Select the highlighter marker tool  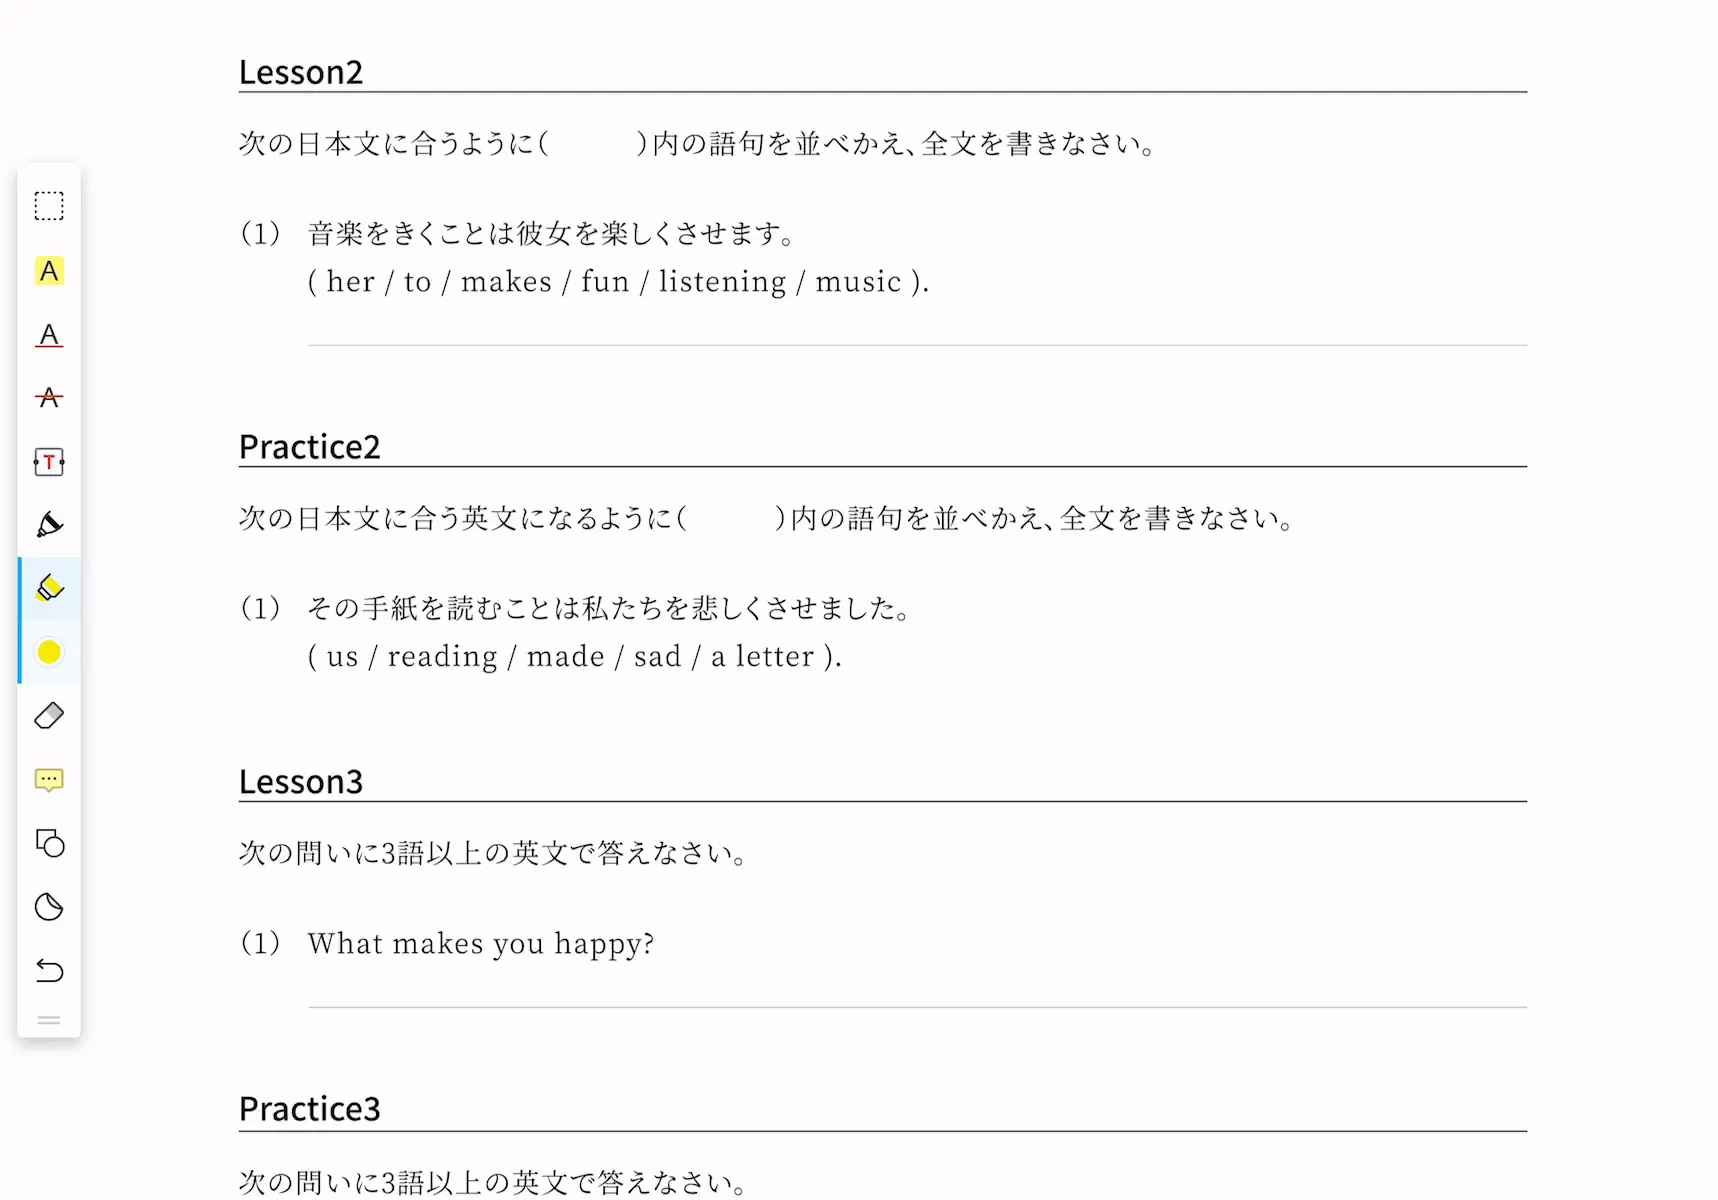coord(49,588)
